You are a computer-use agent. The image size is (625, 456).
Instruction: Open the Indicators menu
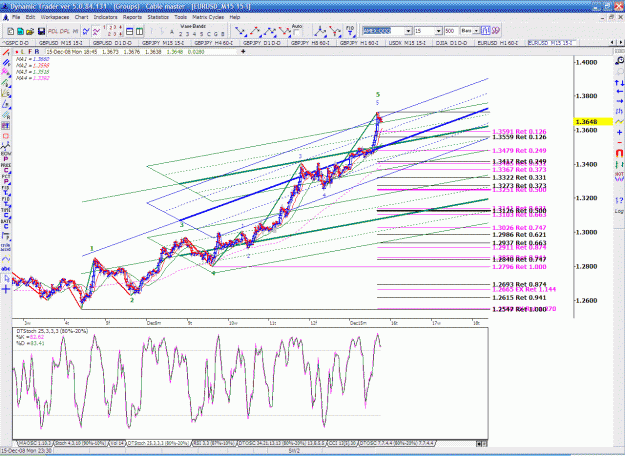tap(105, 17)
